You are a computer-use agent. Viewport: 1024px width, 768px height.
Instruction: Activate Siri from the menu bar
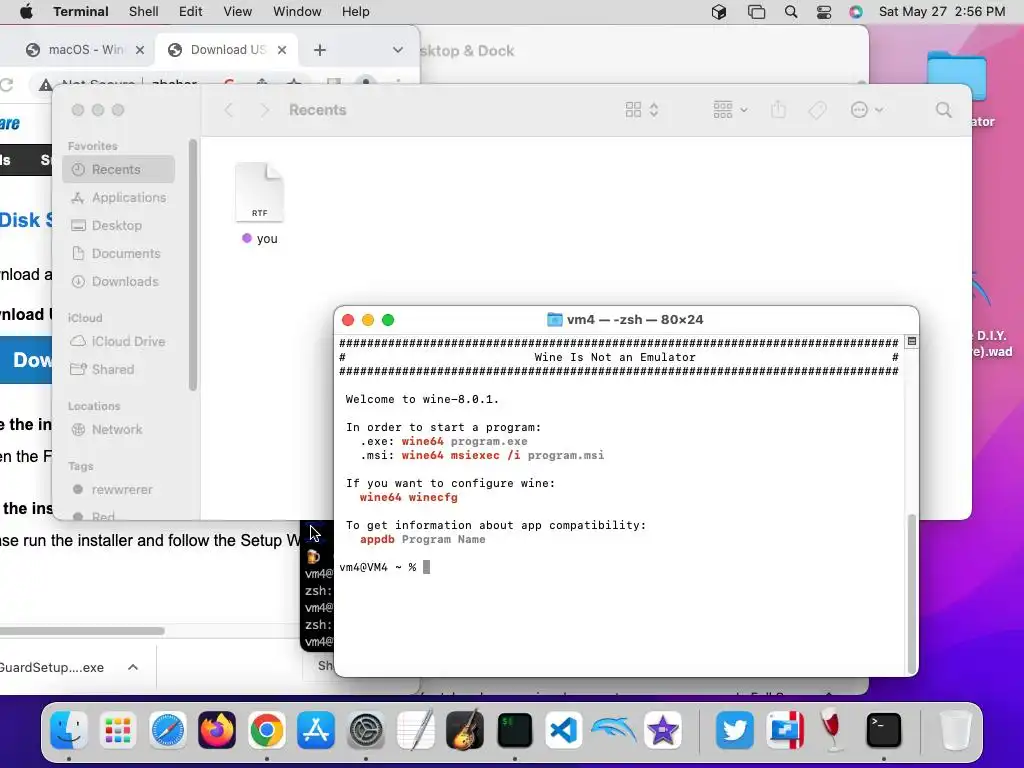tap(856, 12)
